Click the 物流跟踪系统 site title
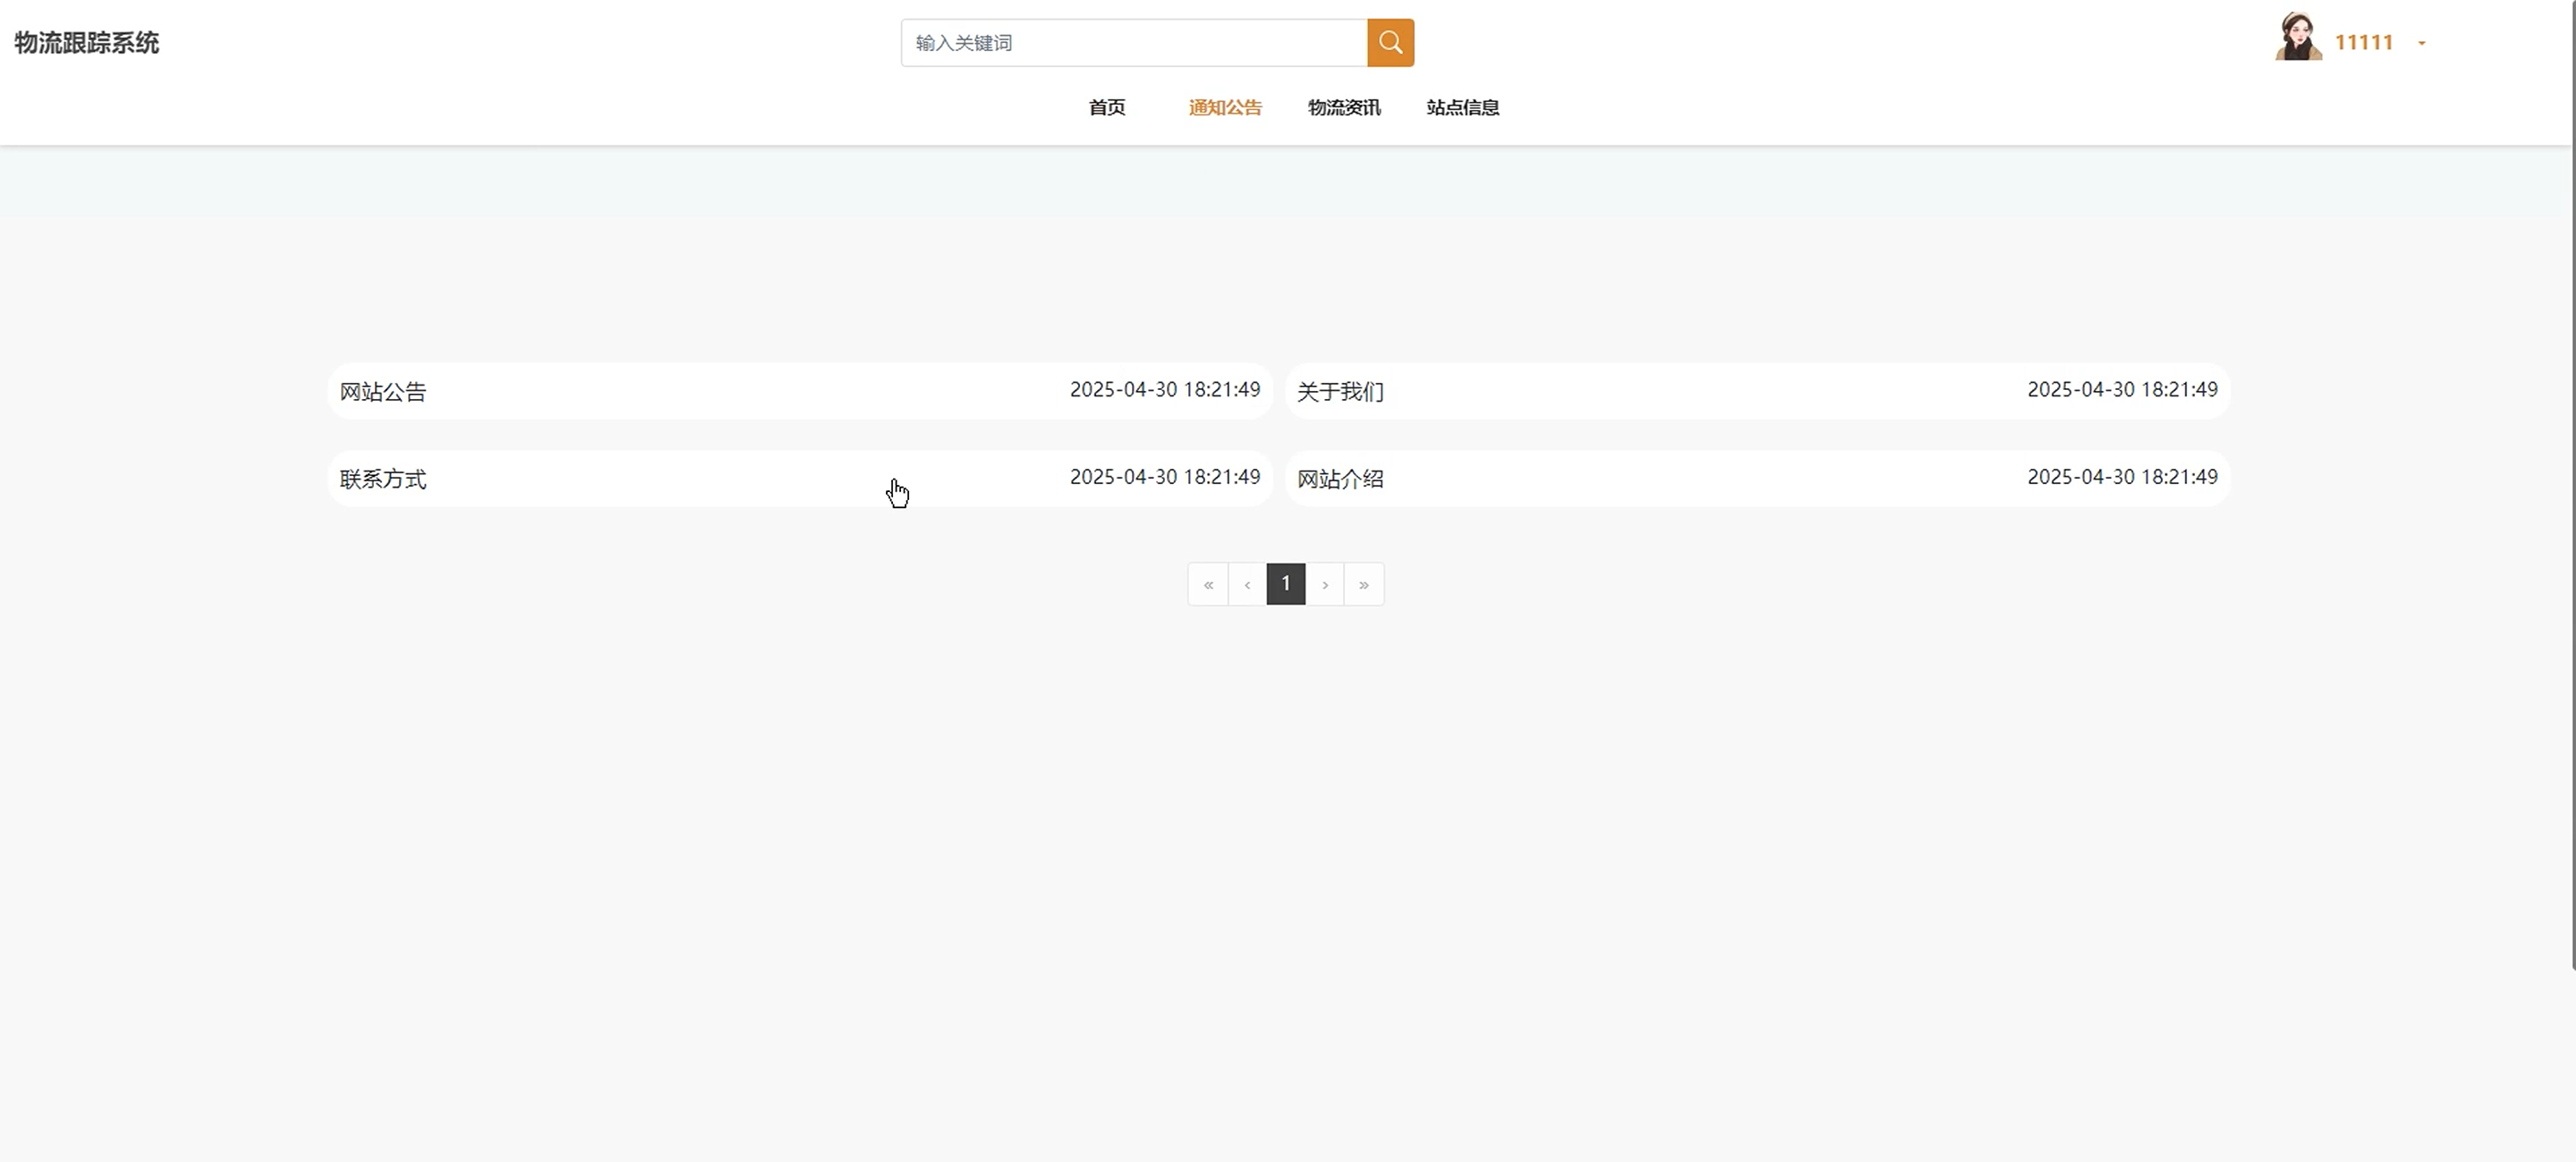Screen dimensions: 2576x1162 pyautogui.click(x=87, y=43)
